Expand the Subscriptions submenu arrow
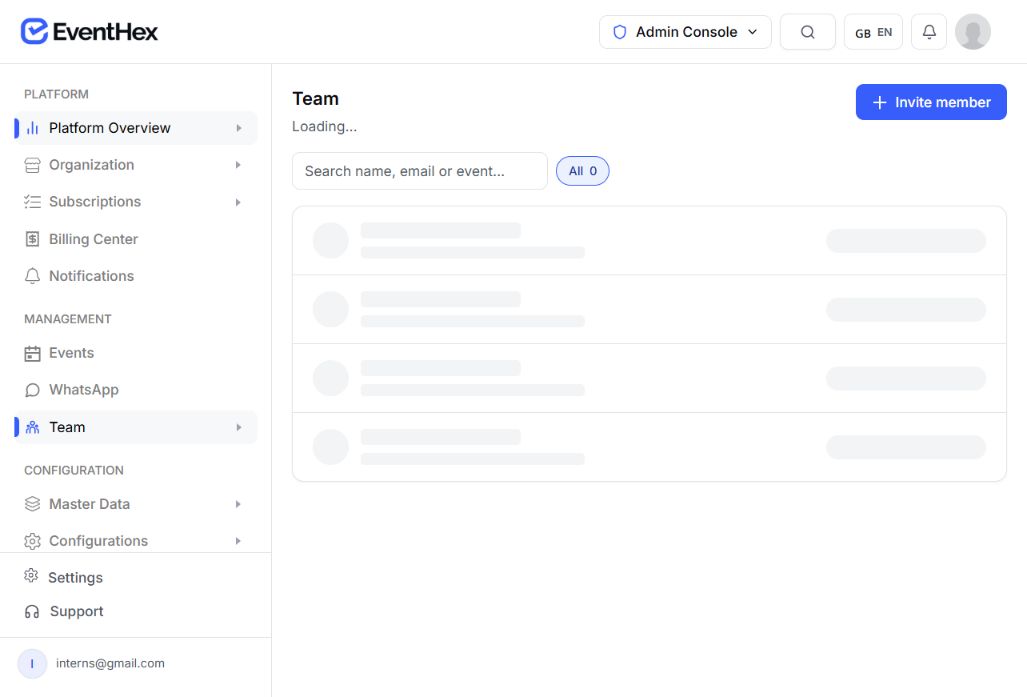 238,202
